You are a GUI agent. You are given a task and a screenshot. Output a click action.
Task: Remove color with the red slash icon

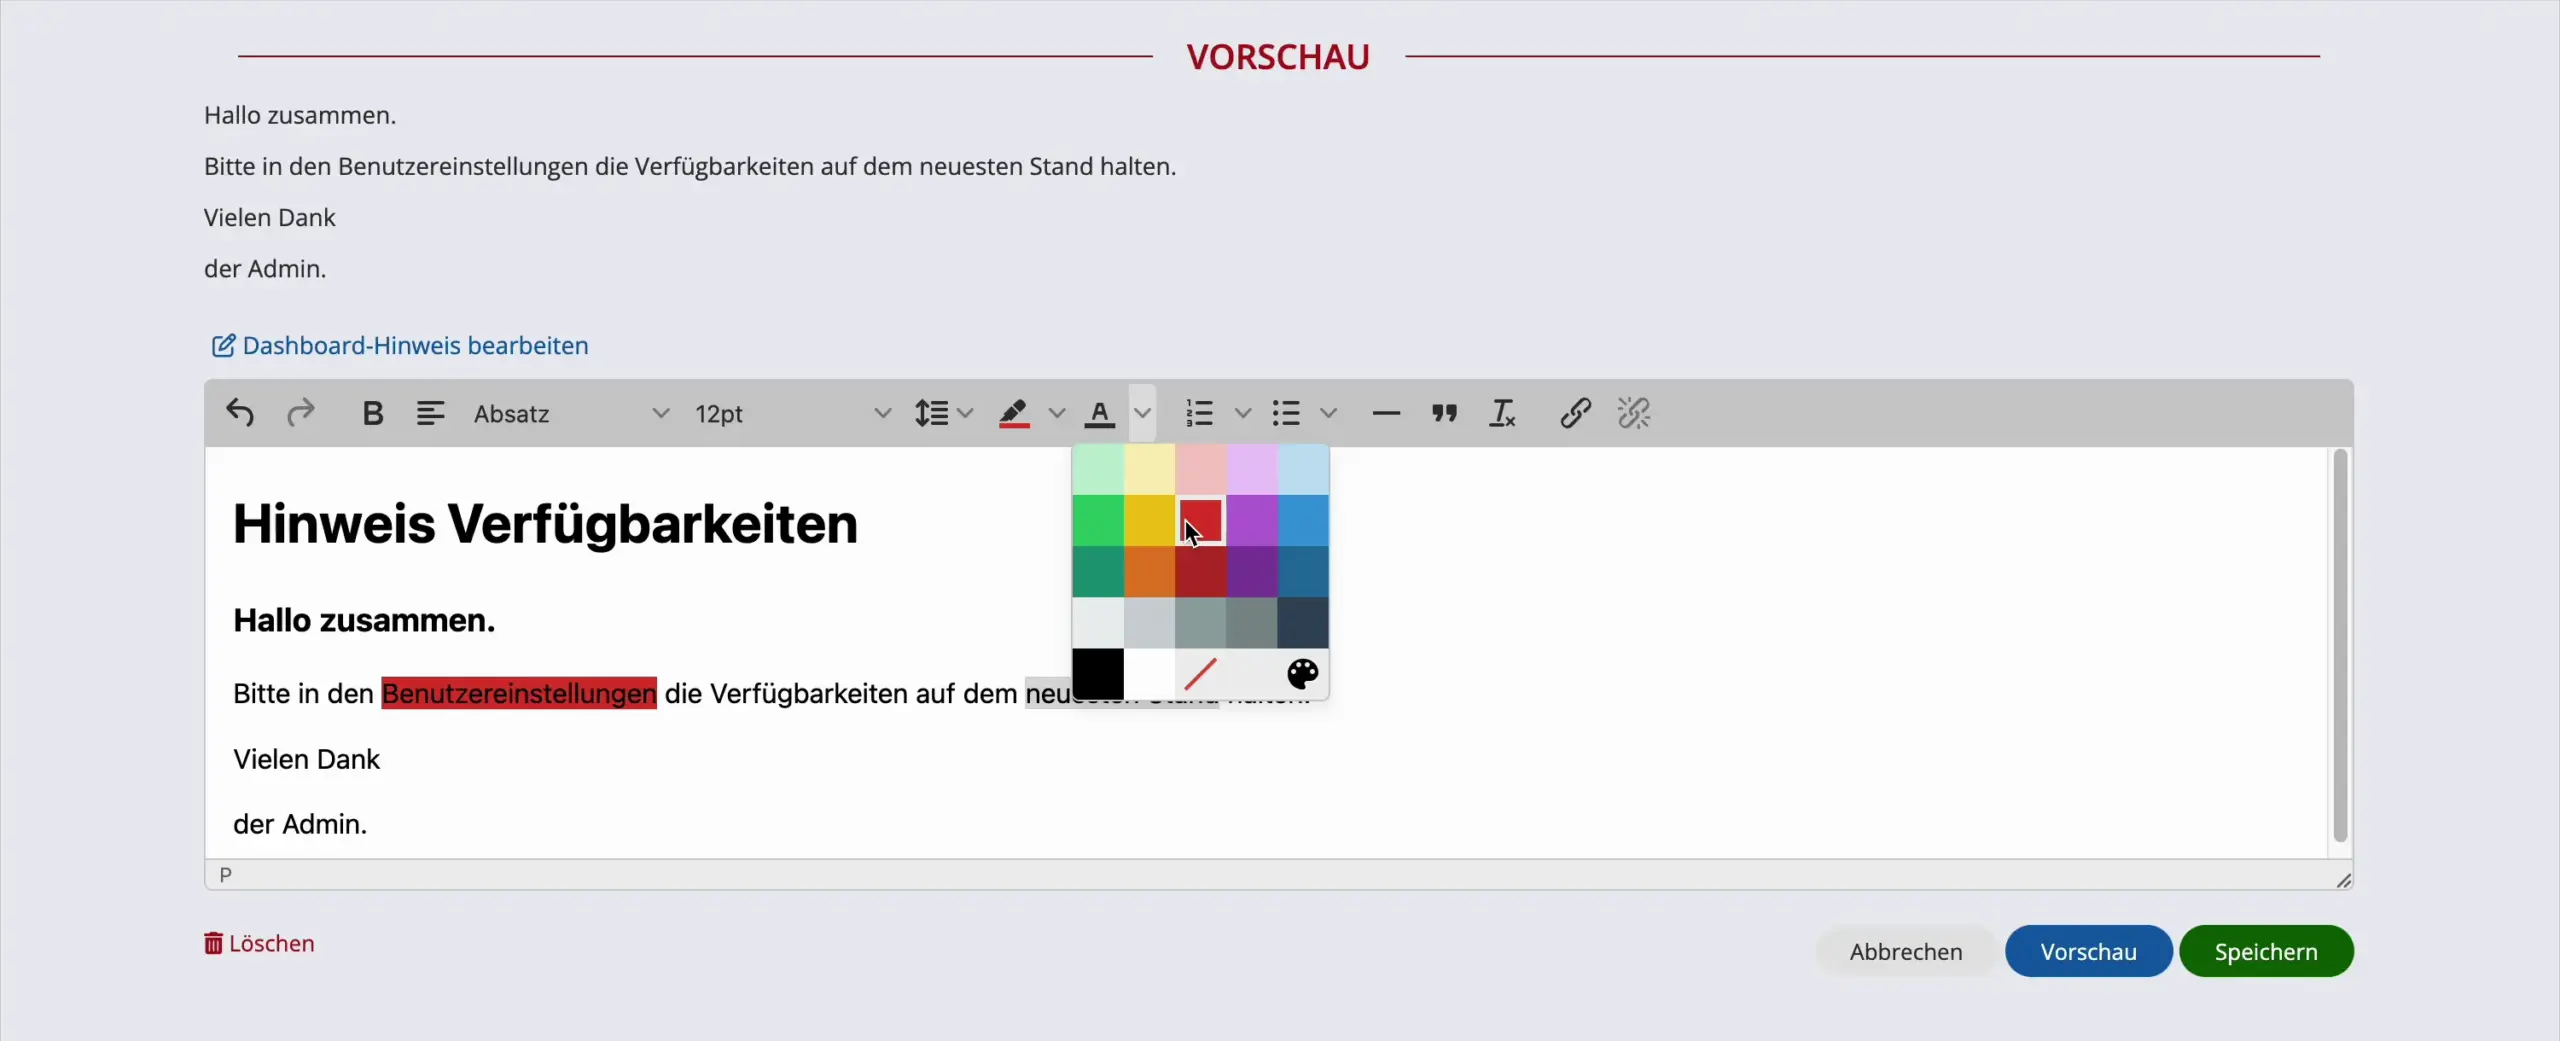(x=1200, y=674)
